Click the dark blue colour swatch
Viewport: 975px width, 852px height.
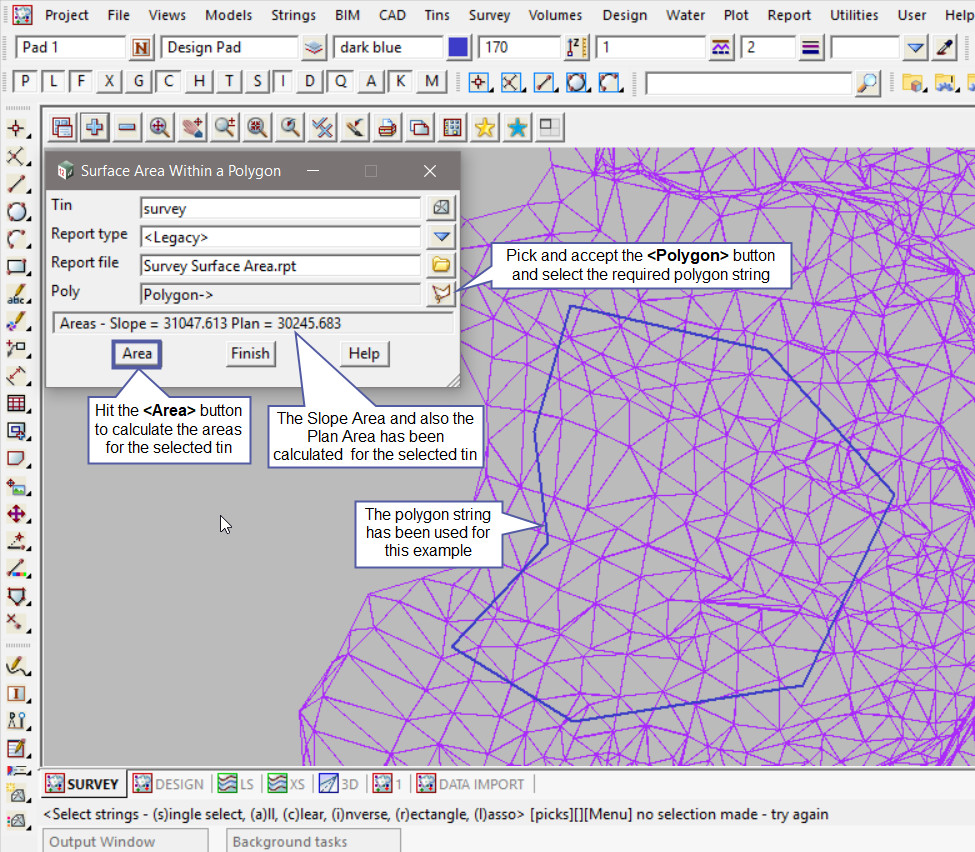pyautogui.click(x=458, y=47)
